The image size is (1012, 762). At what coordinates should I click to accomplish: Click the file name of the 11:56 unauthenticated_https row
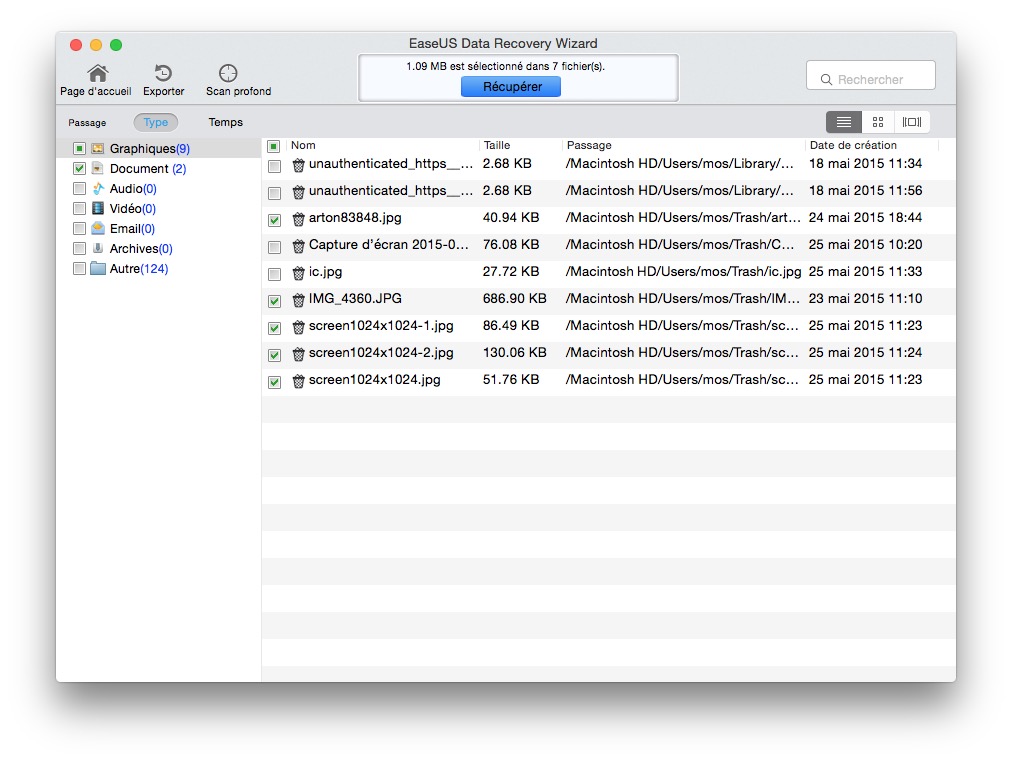click(x=390, y=190)
